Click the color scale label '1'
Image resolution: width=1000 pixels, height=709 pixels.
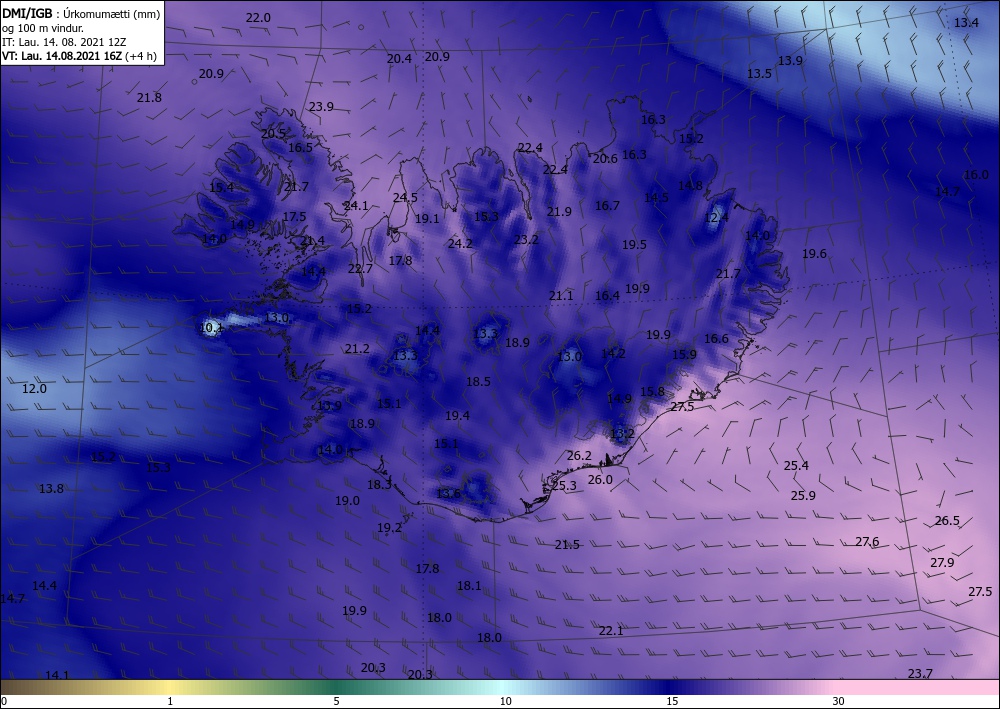pos(170,701)
